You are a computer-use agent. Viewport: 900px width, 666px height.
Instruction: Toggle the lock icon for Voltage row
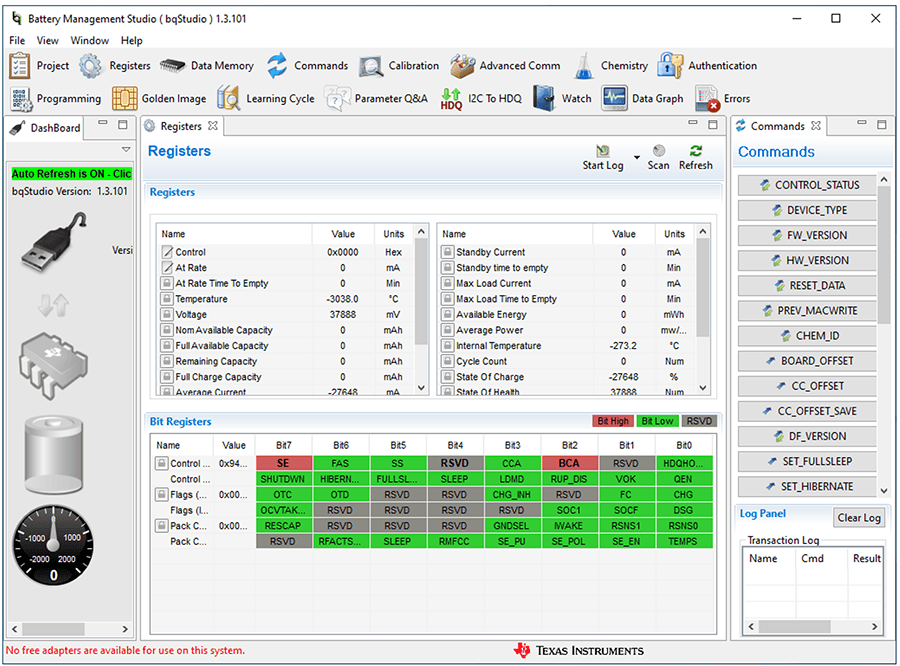[x=166, y=314]
